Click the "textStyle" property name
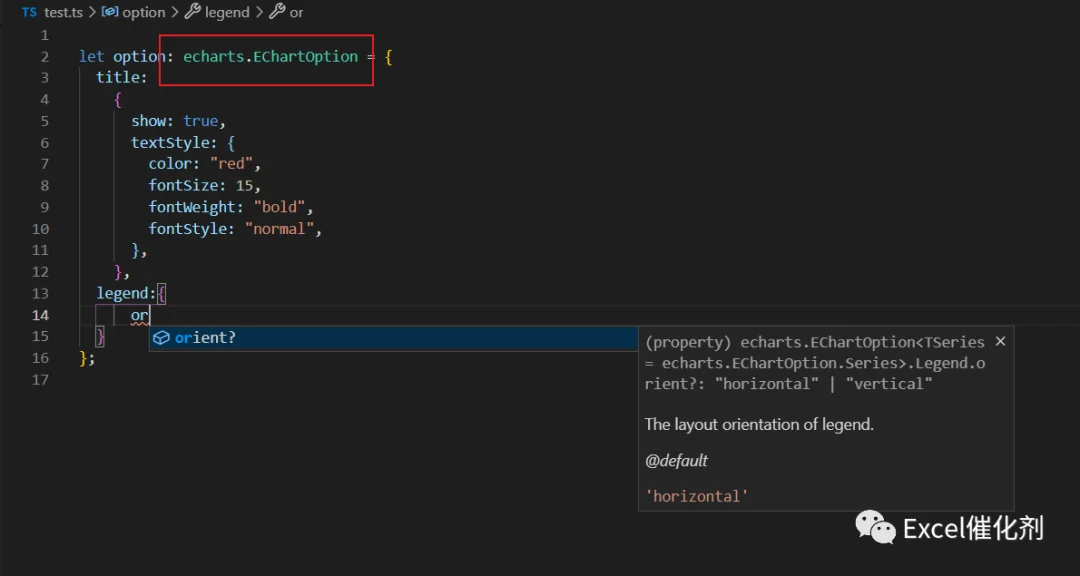Image resolution: width=1080 pixels, height=576 pixels. click(170, 143)
